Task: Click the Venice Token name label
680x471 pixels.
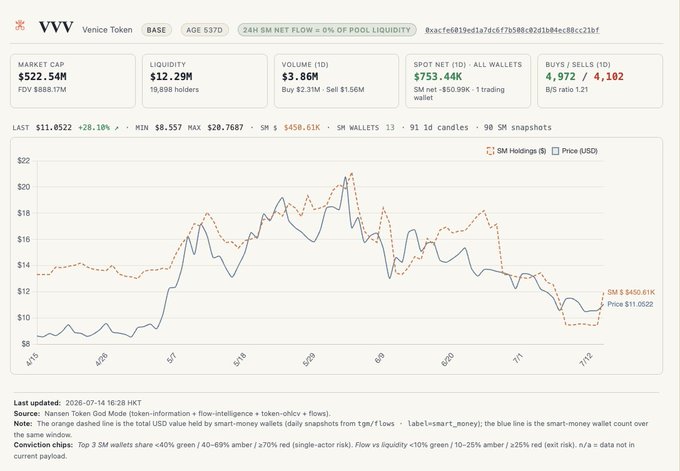Action: [107, 30]
